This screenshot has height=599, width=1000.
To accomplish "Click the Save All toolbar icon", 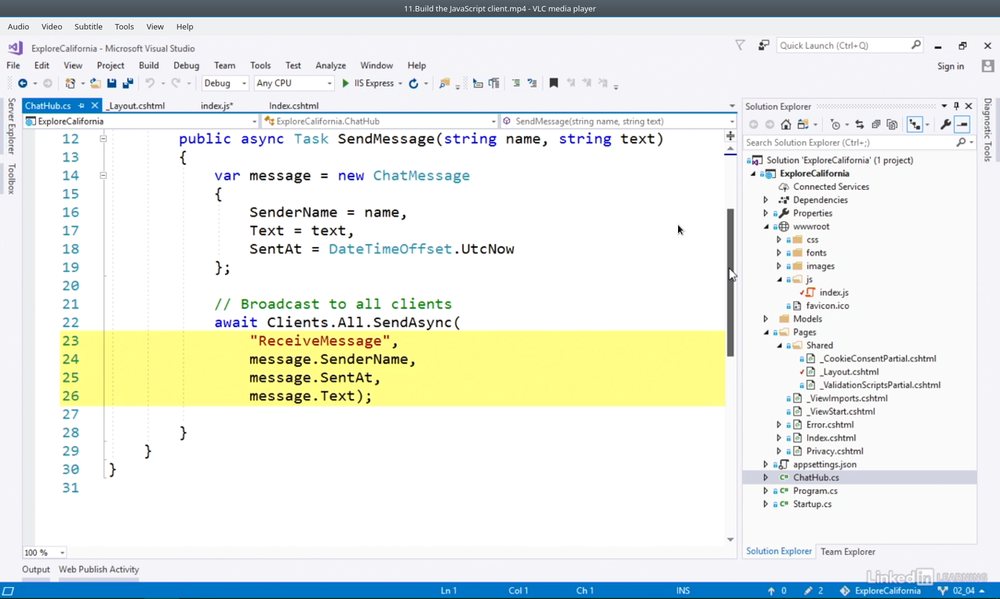I will point(128,84).
